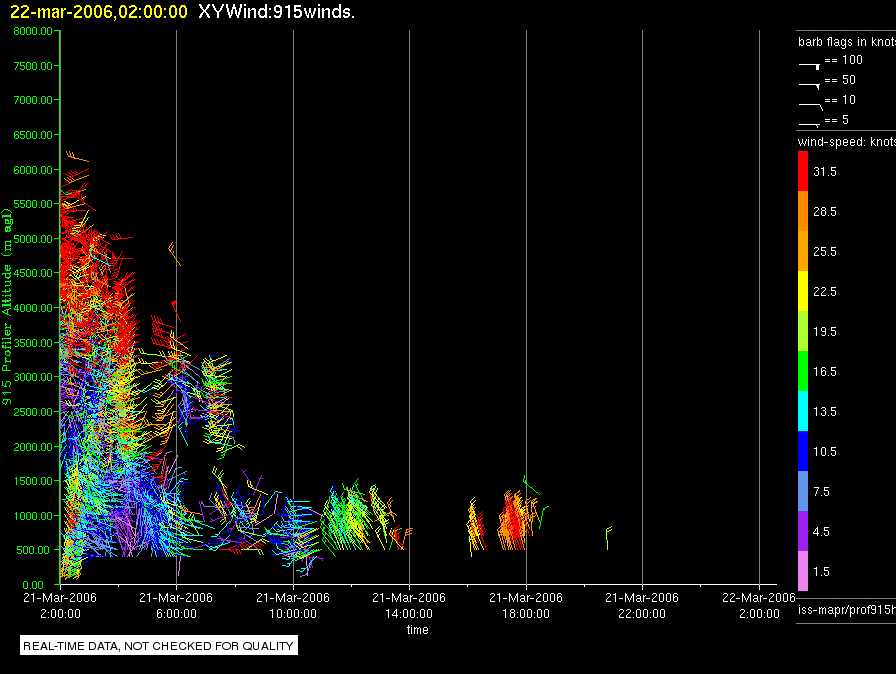Click the 8000.00 altitude axis label
This screenshot has height=674, width=896.
click(33, 31)
